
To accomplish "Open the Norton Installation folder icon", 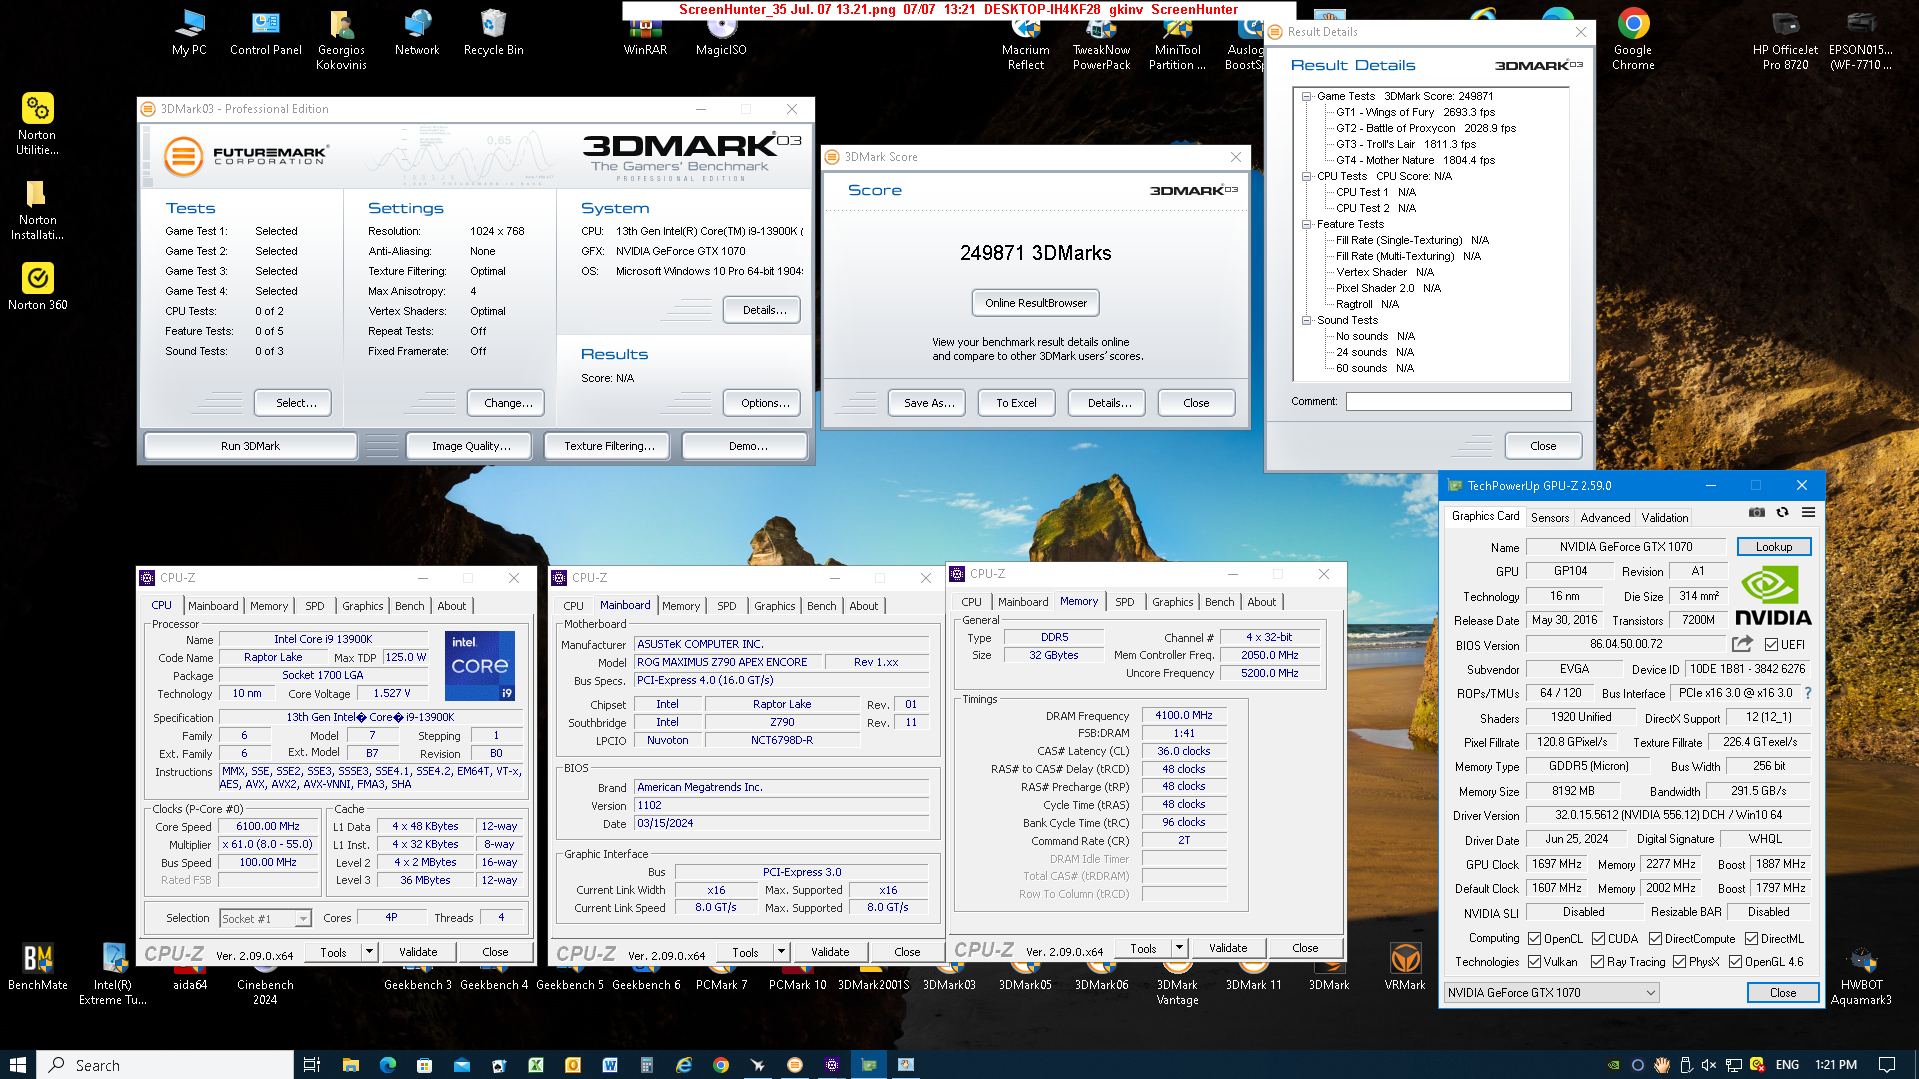I will click(x=38, y=210).
